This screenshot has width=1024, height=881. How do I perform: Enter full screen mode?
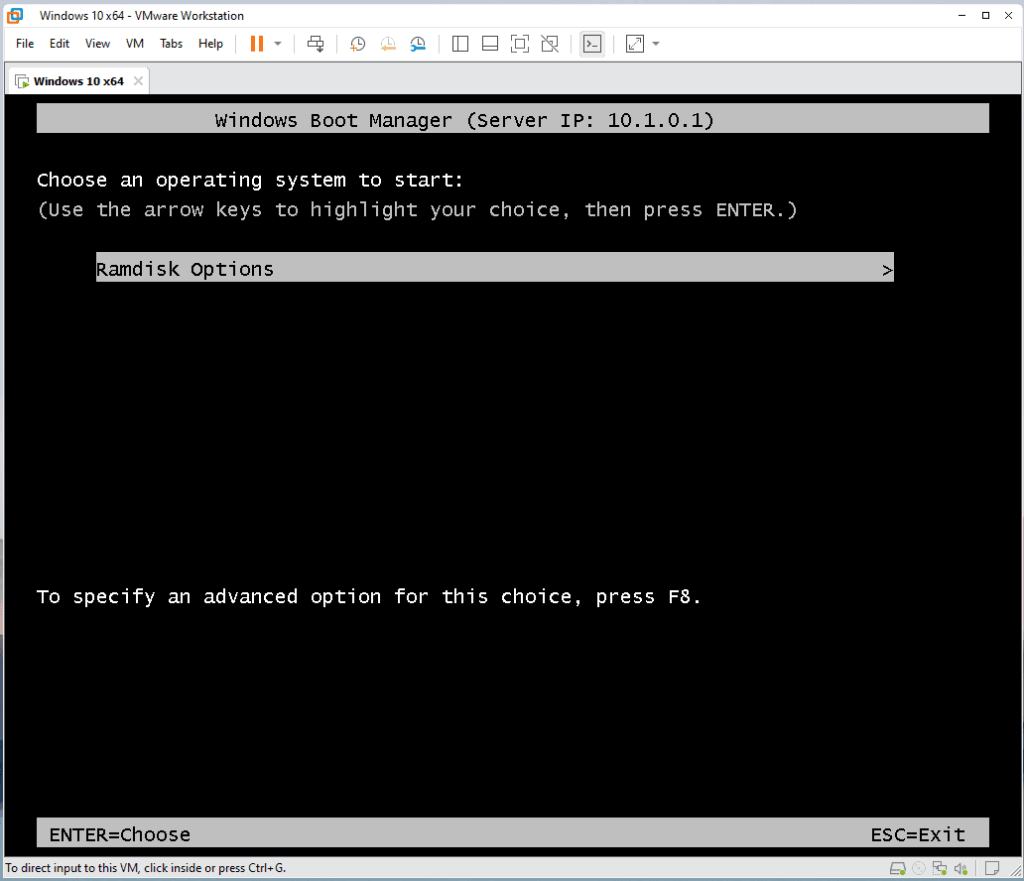(x=519, y=44)
